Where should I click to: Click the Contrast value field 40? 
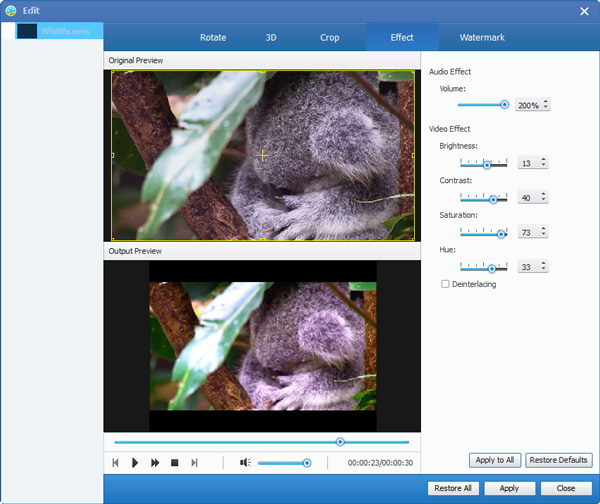point(528,197)
